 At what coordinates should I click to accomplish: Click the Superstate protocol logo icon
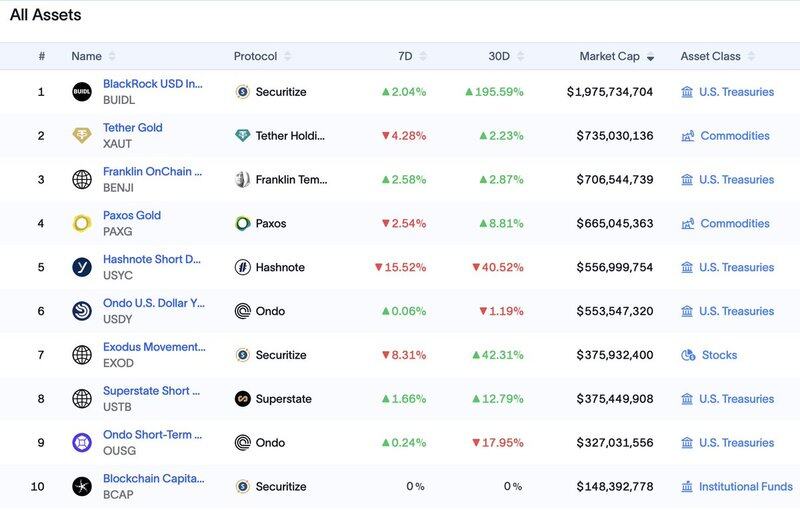pos(242,399)
